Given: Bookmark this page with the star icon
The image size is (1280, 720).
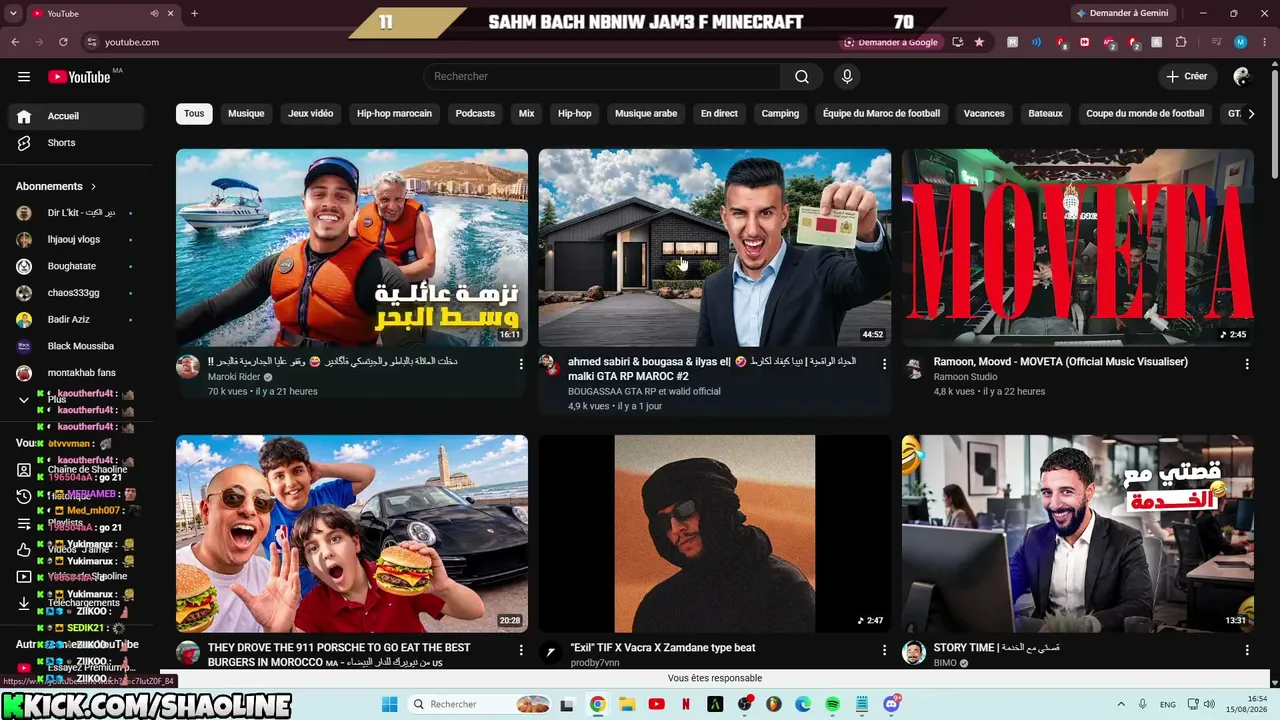Looking at the screenshot, I should 979,42.
